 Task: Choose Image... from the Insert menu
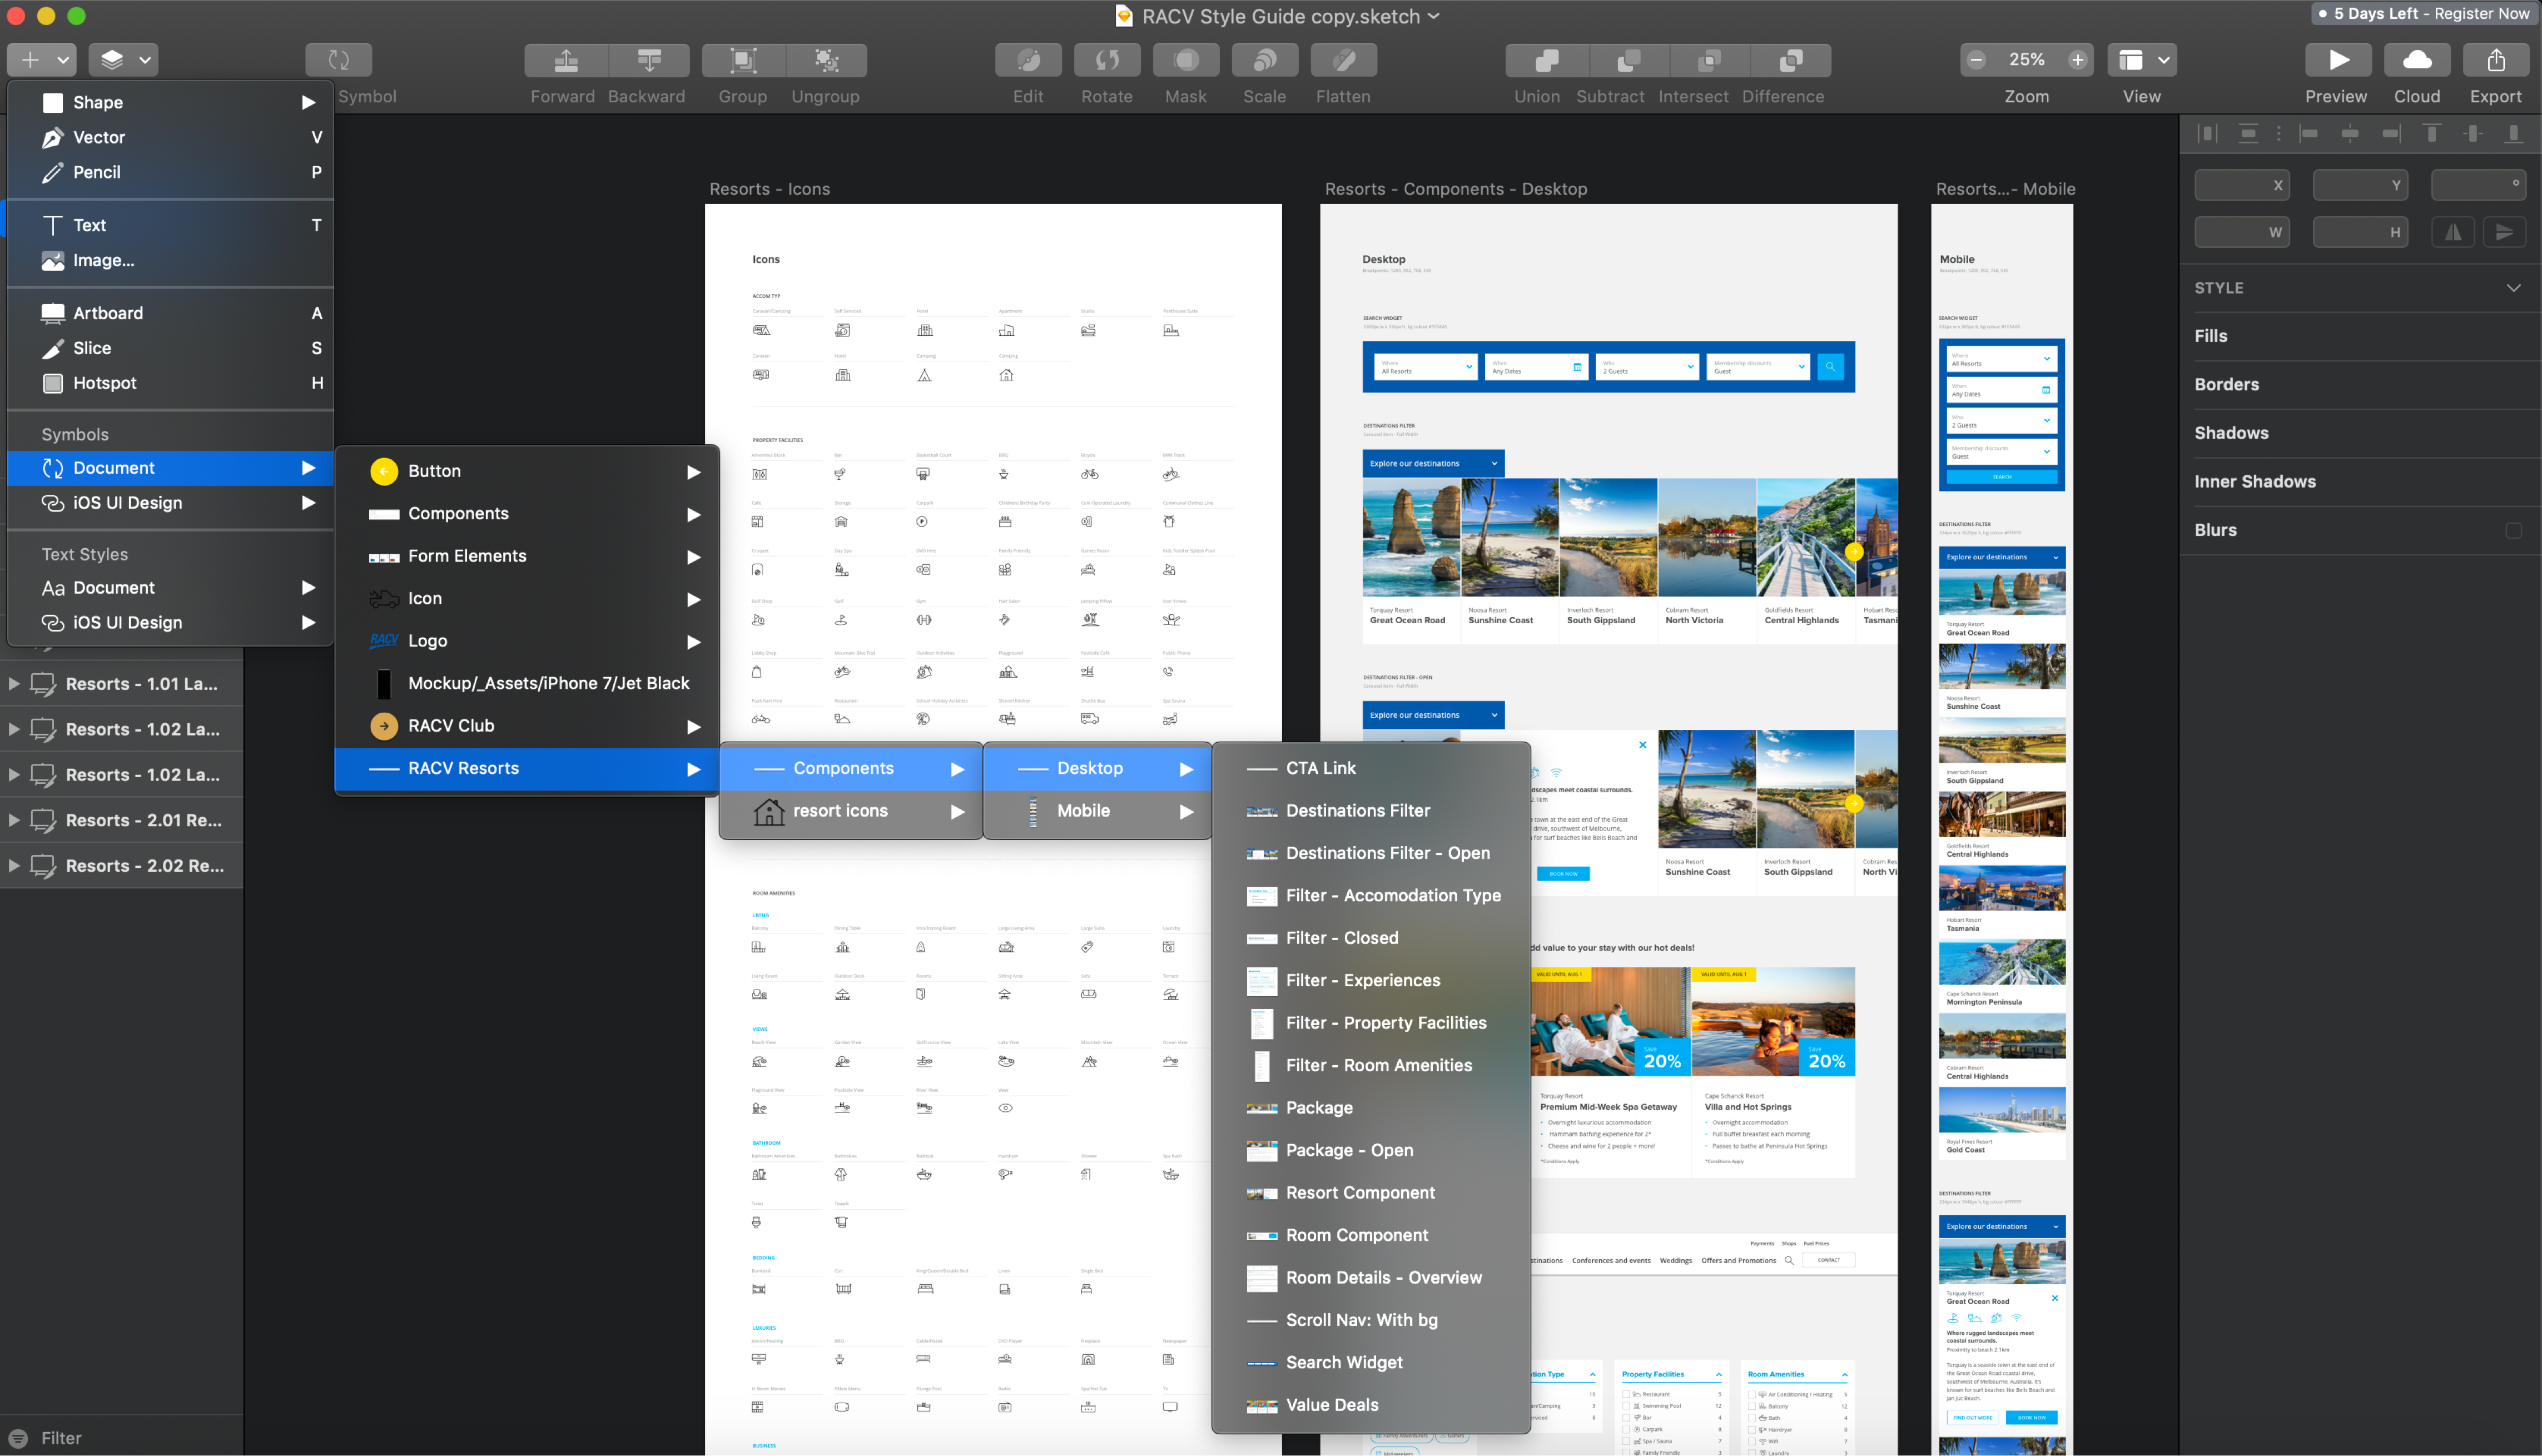[x=170, y=261]
